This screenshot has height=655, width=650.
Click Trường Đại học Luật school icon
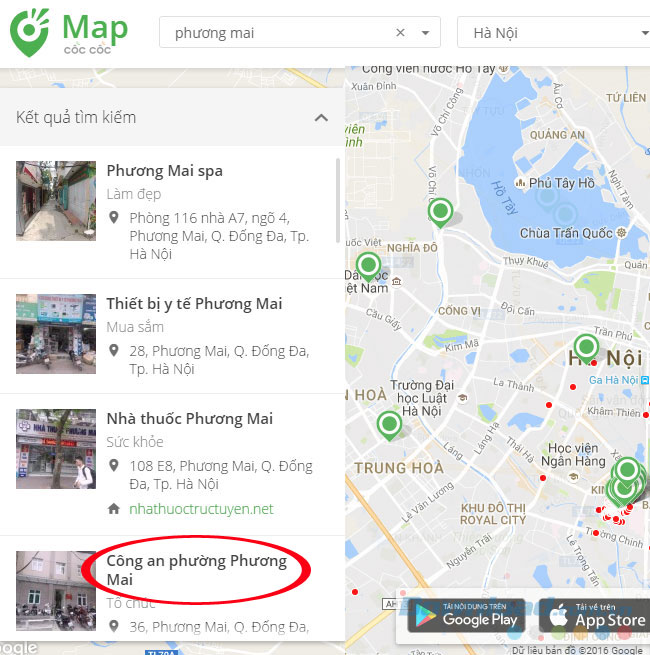pyautogui.click(x=462, y=398)
